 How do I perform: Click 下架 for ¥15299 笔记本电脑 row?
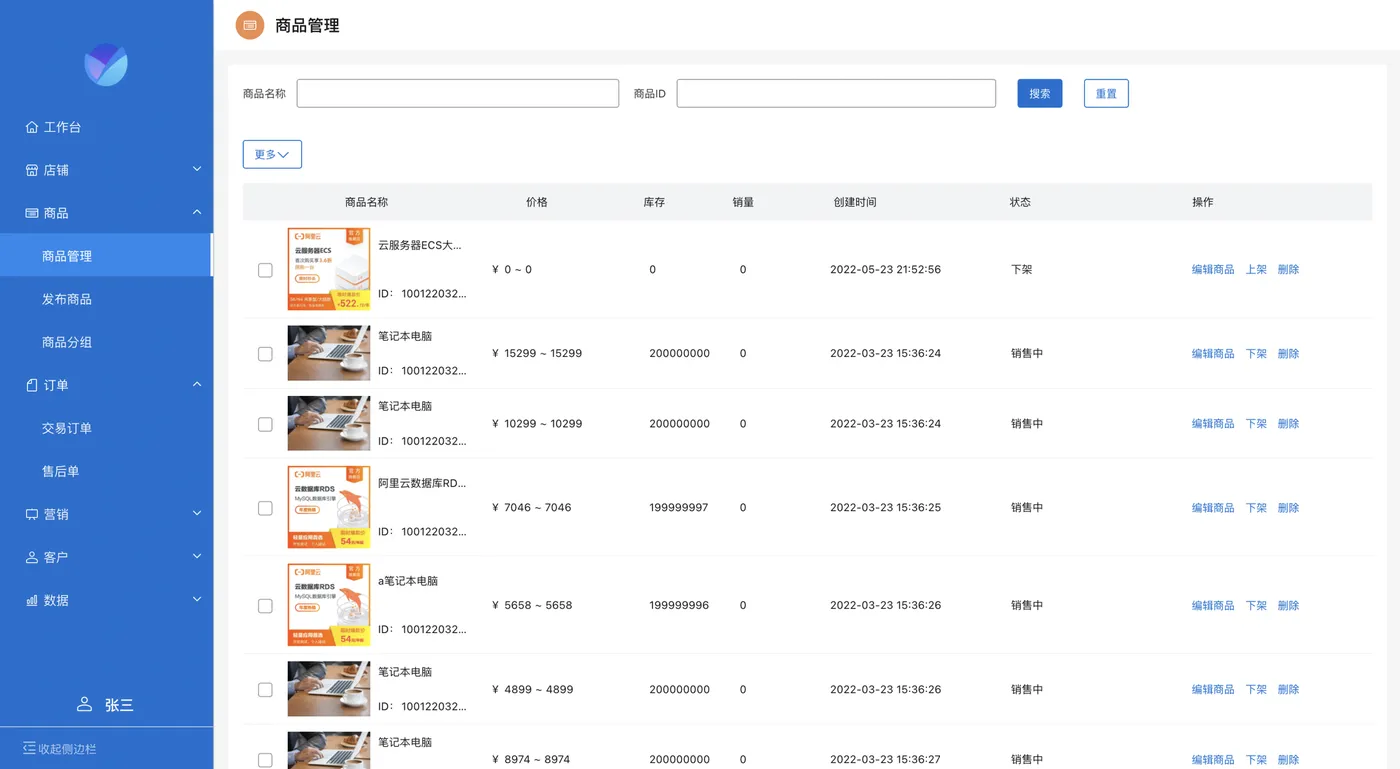pos(1256,354)
